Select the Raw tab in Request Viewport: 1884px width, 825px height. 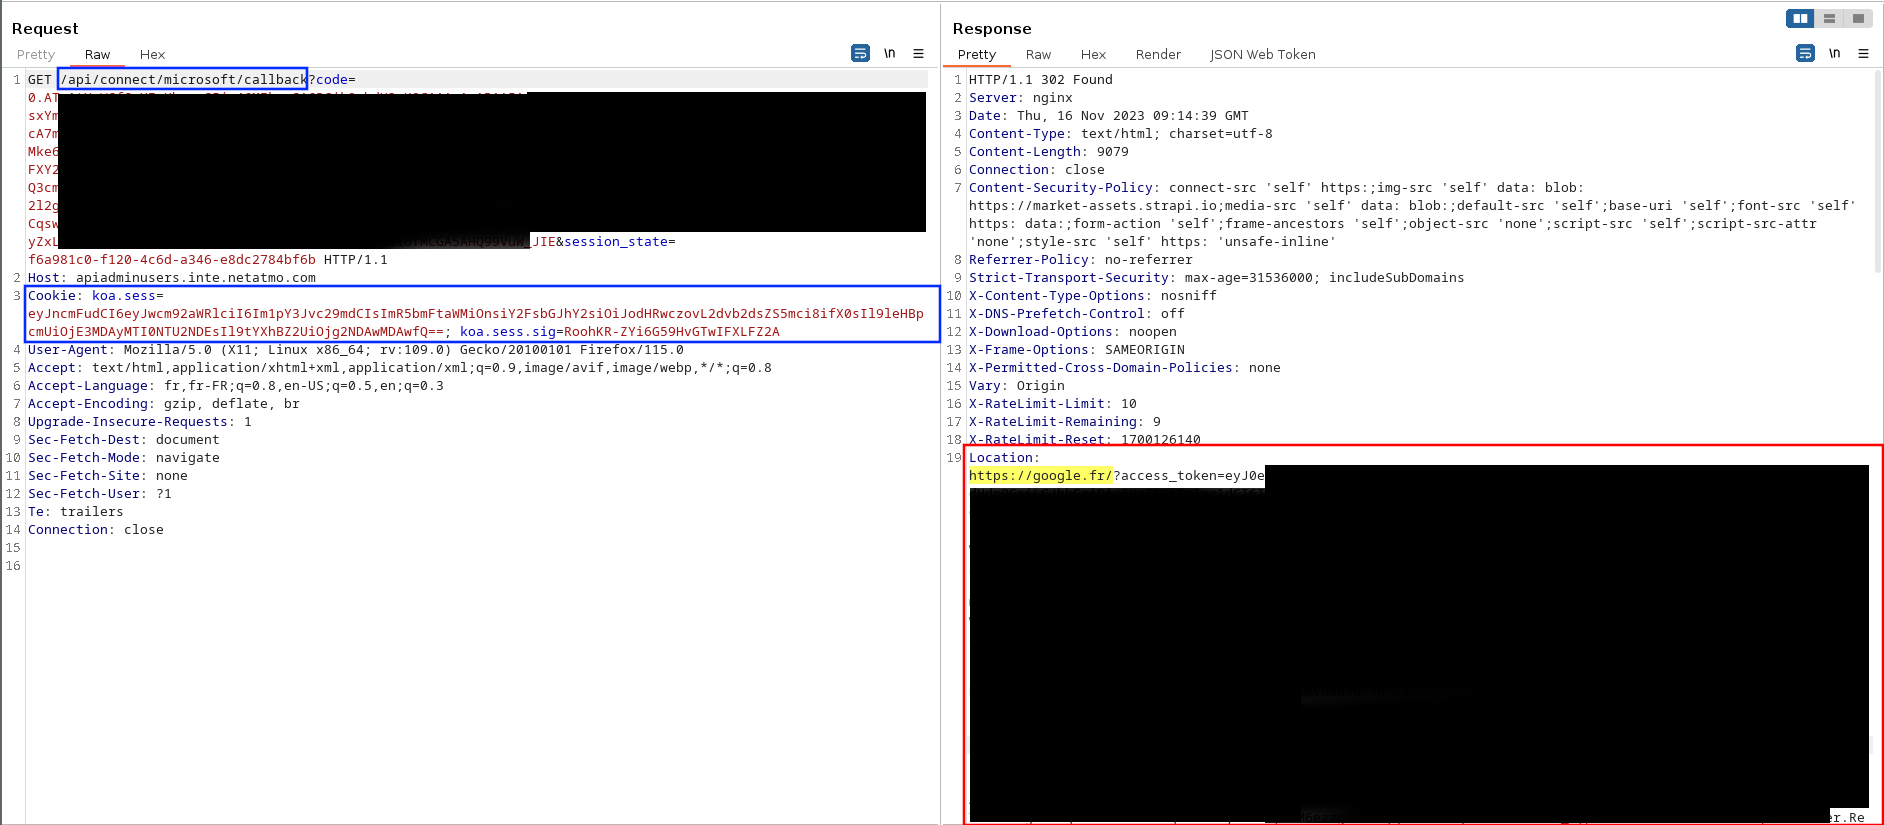tap(97, 55)
